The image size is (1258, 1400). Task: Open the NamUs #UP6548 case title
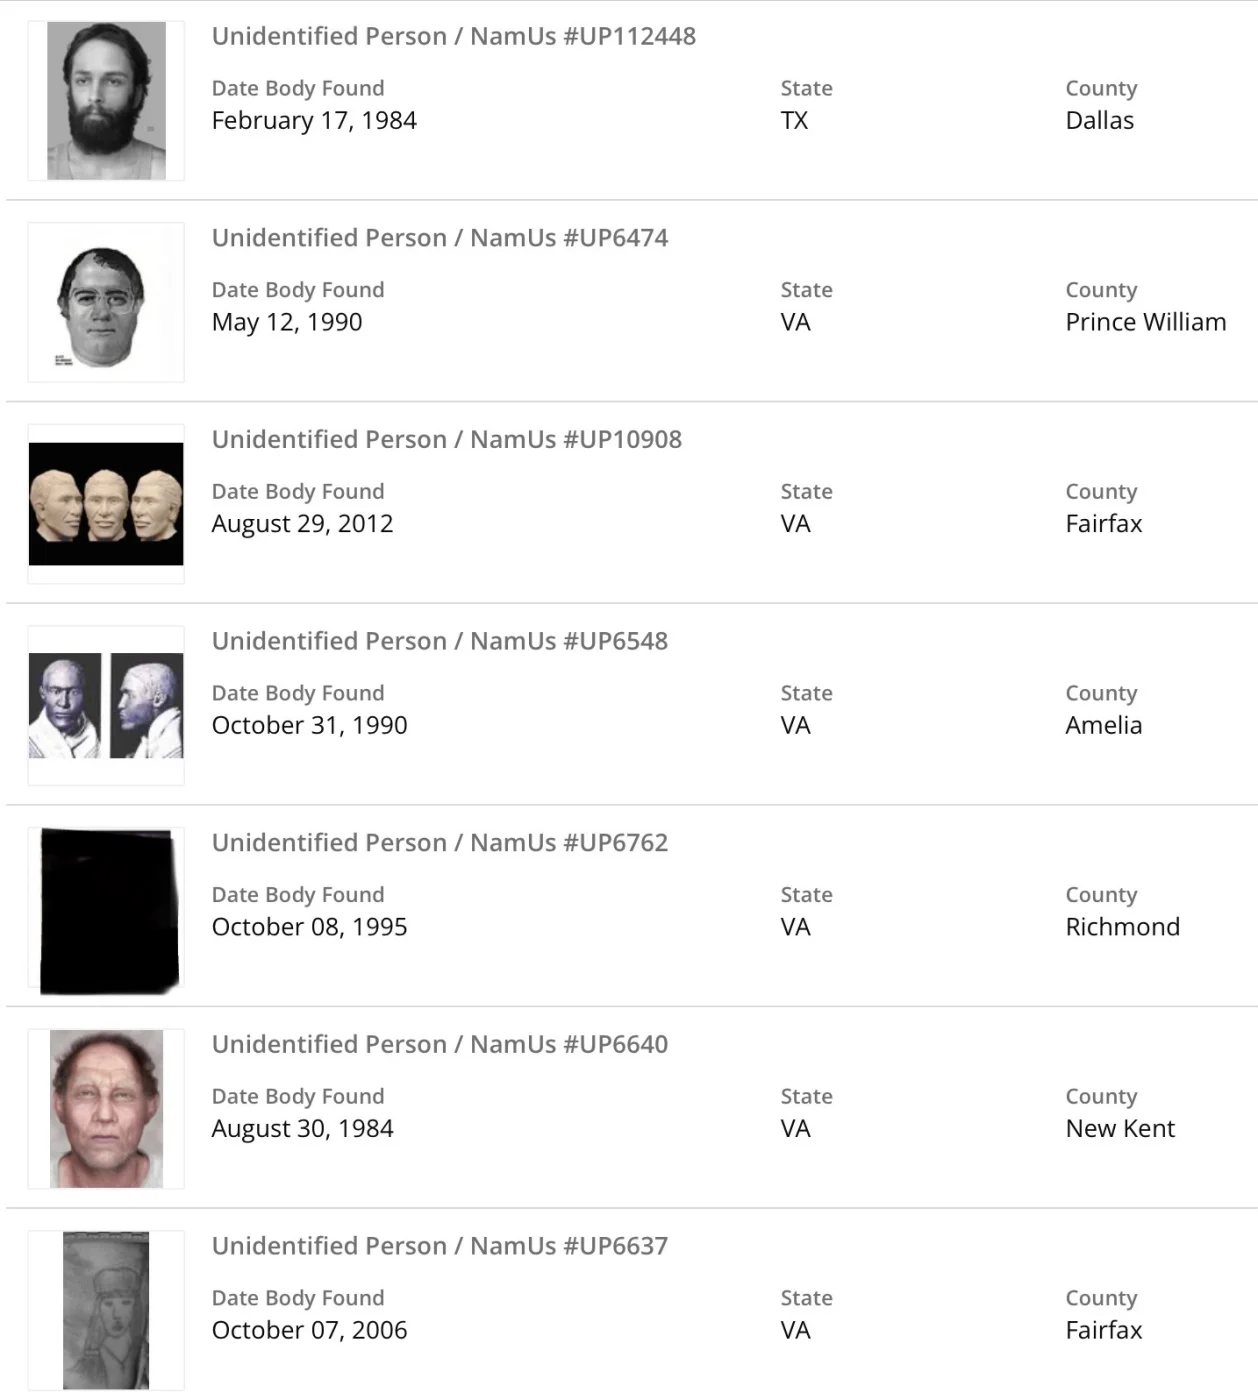[x=439, y=641]
